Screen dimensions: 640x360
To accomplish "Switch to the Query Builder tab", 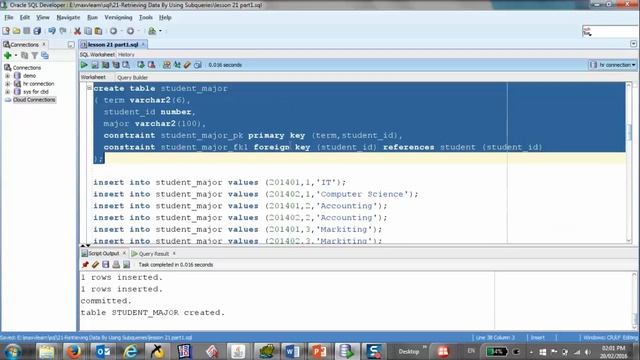I will (x=132, y=78).
